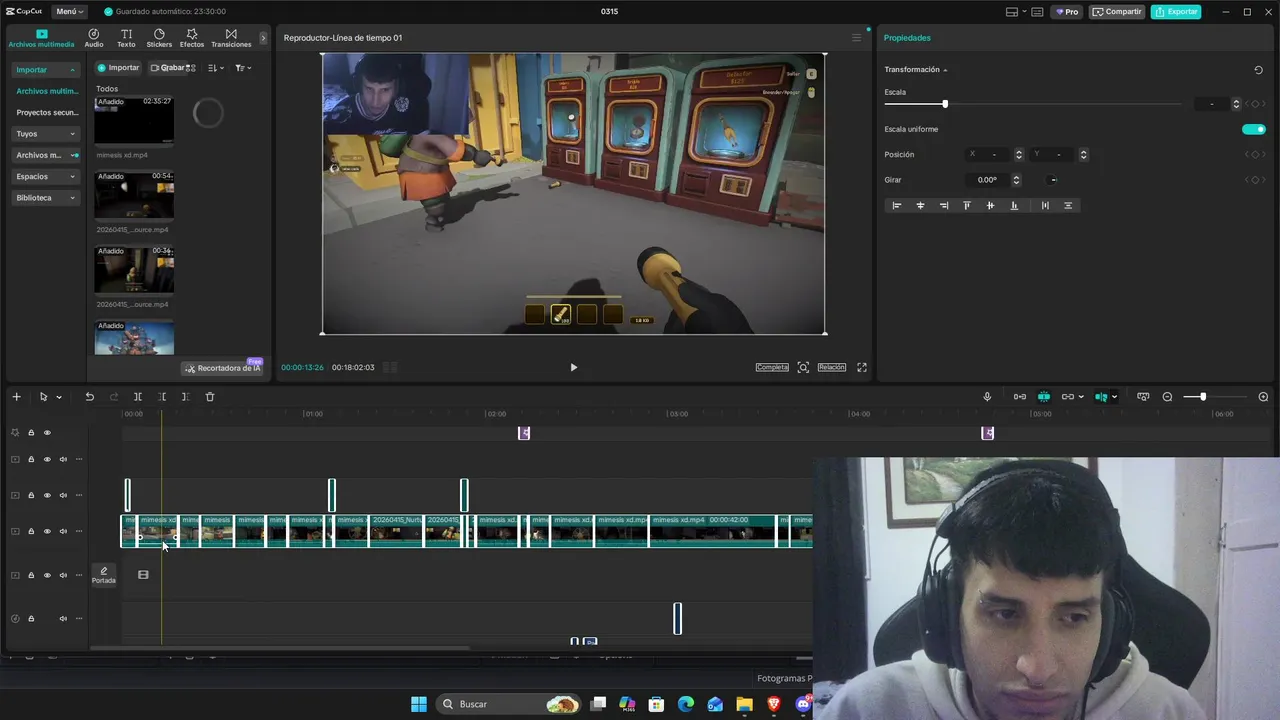Viewport: 1280px width, 720px height.
Task: Align top using alignment icon
Action: (967, 206)
